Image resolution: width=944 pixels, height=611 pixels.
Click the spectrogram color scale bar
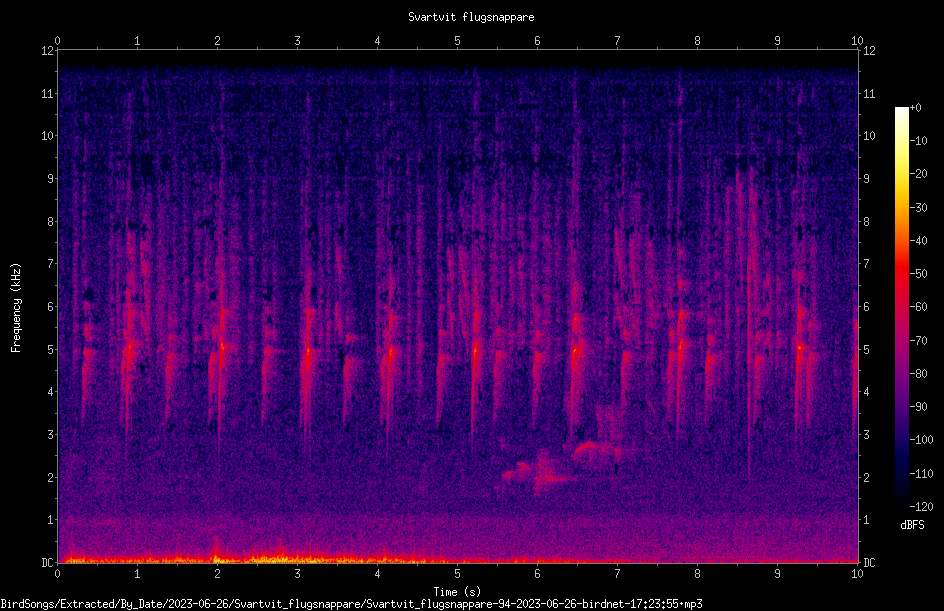coord(901,307)
